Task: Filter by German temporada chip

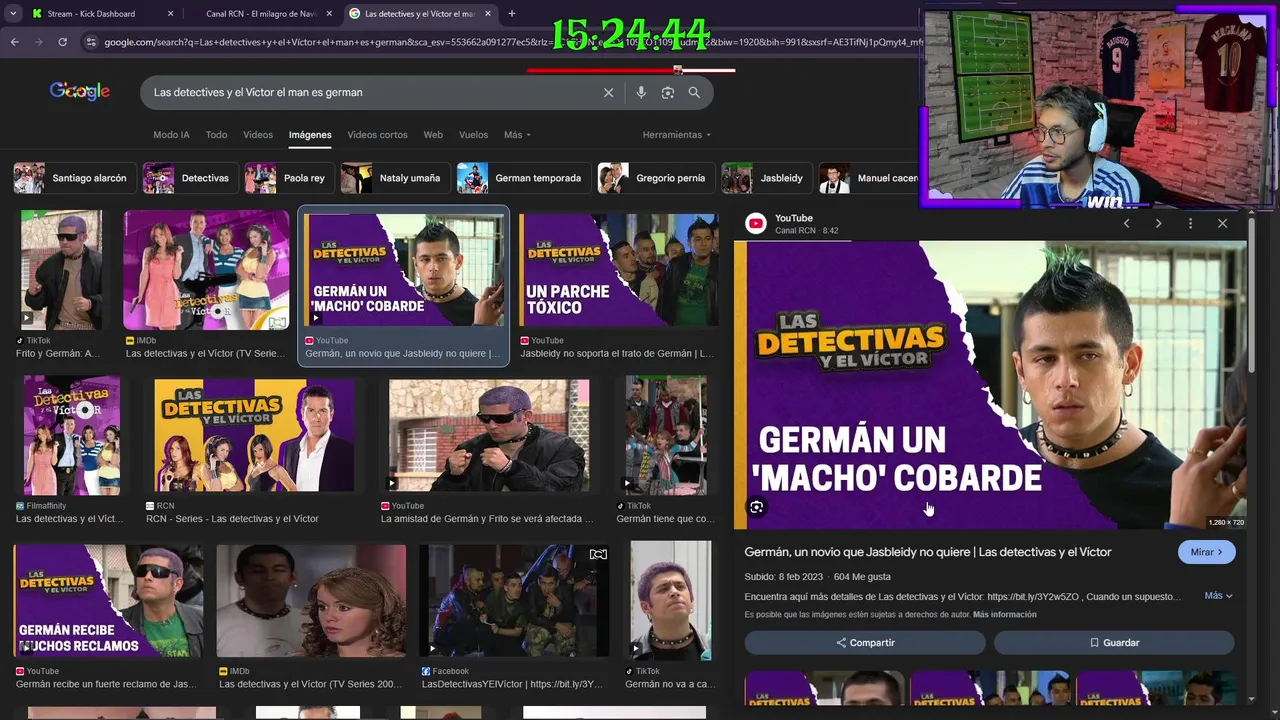Action: pyautogui.click(x=522, y=178)
